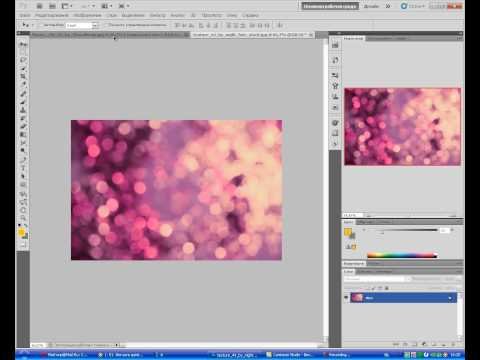This screenshot has width=480, height=360.
Task: Add a layer style with fx icon
Action: coord(405,344)
